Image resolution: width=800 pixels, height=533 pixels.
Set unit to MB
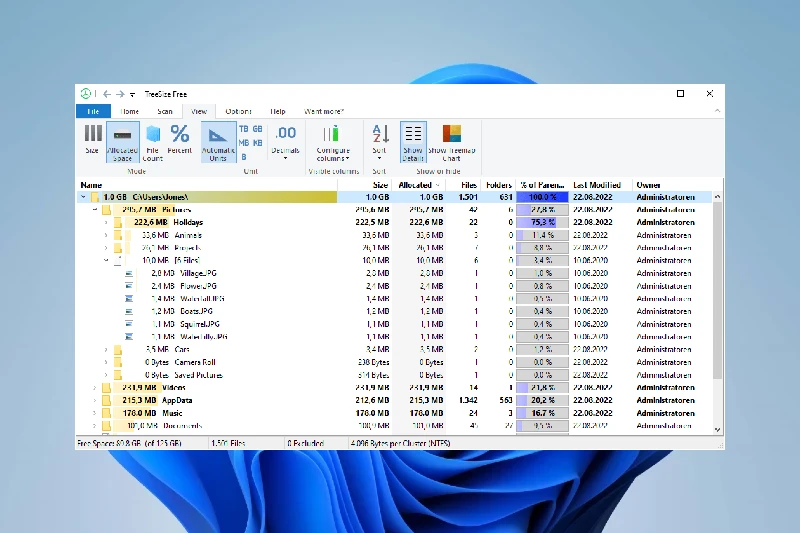click(x=244, y=143)
